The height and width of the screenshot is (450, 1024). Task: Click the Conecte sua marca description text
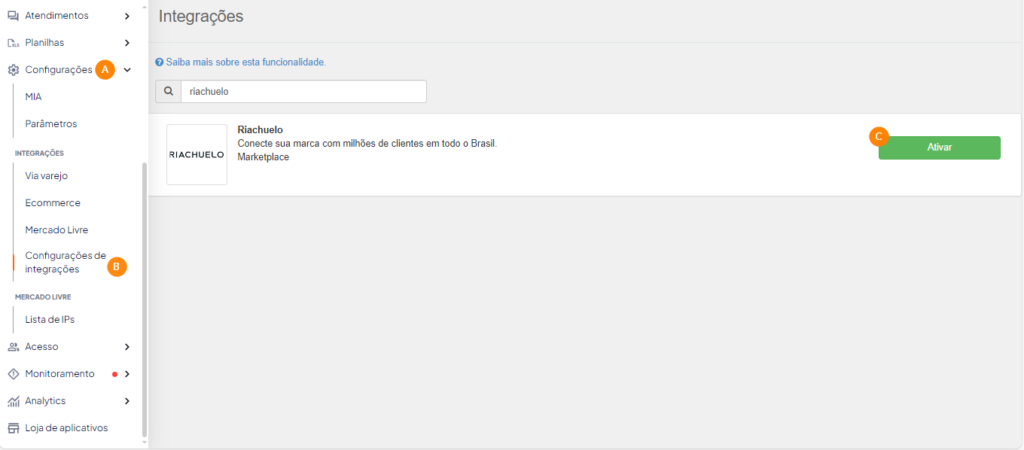coord(368,144)
